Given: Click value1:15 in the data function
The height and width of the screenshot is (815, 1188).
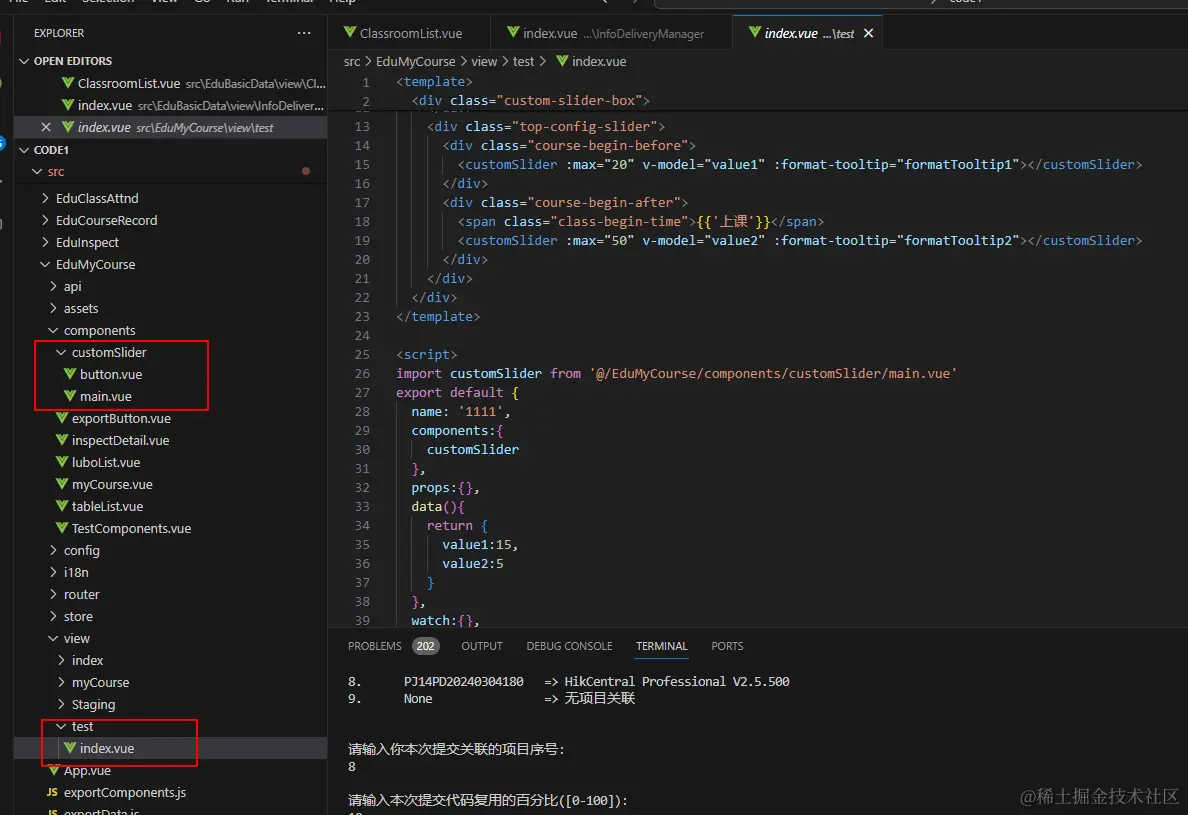Looking at the screenshot, I should tap(480, 545).
